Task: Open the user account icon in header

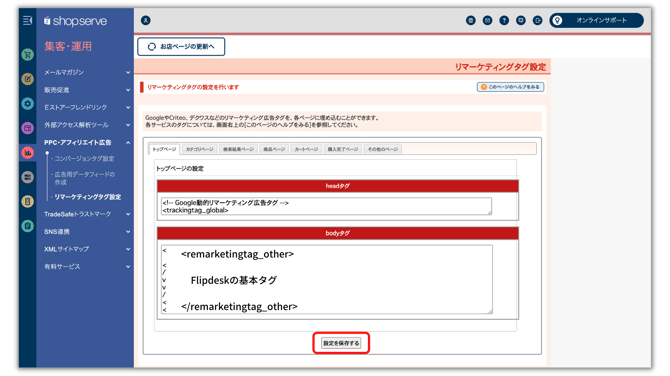Action: (x=146, y=21)
